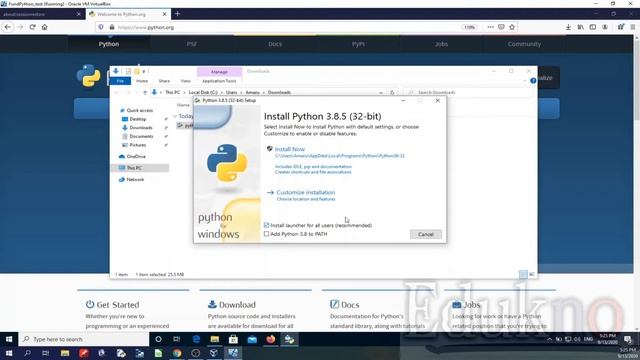Open Desktop in Explorer sidebar
The width and height of the screenshot is (640, 360).
pyautogui.click(x=138, y=119)
